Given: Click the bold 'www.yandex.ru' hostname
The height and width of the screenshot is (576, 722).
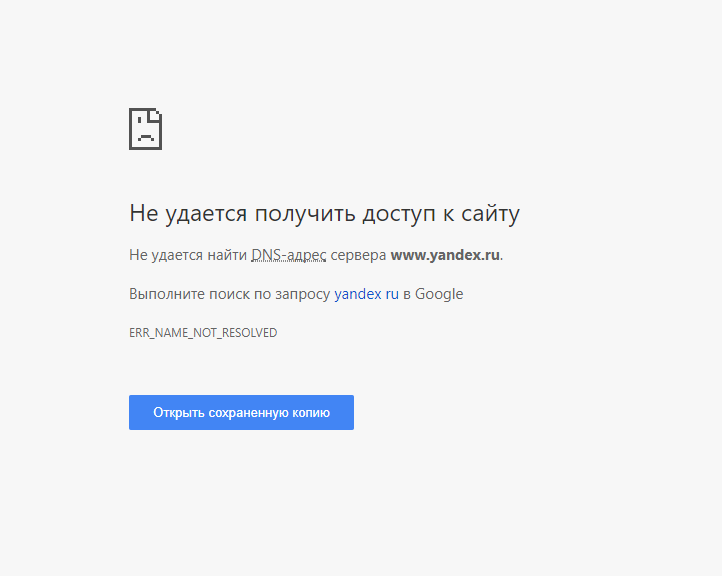Looking at the screenshot, I should point(445,255).
